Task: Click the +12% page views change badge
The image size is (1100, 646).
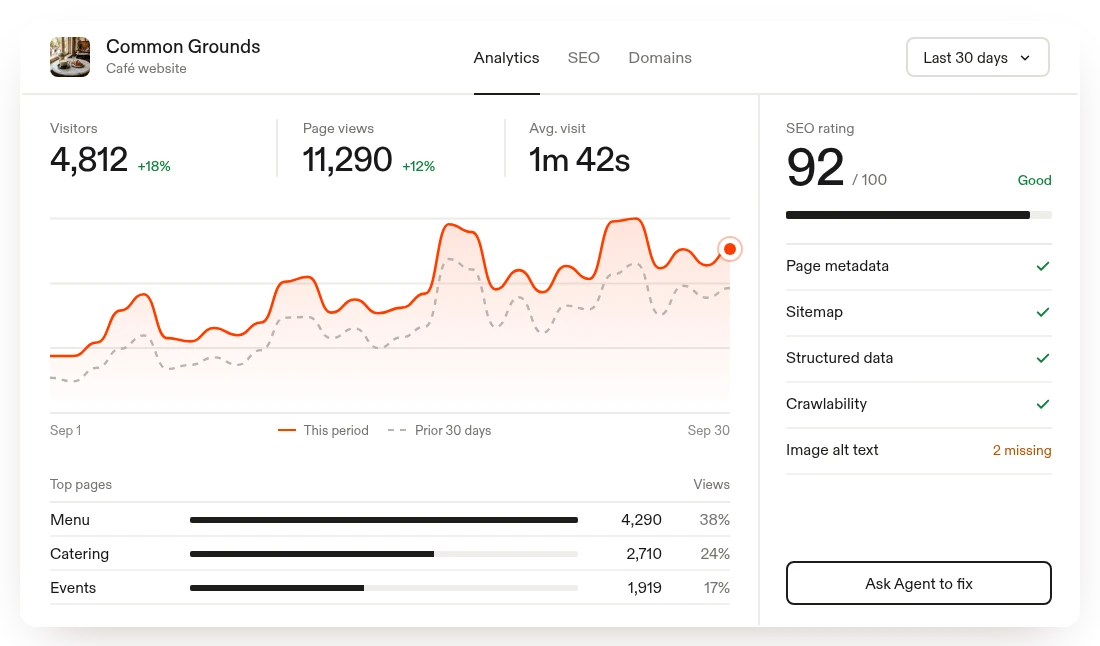Action: pos(419,166)
